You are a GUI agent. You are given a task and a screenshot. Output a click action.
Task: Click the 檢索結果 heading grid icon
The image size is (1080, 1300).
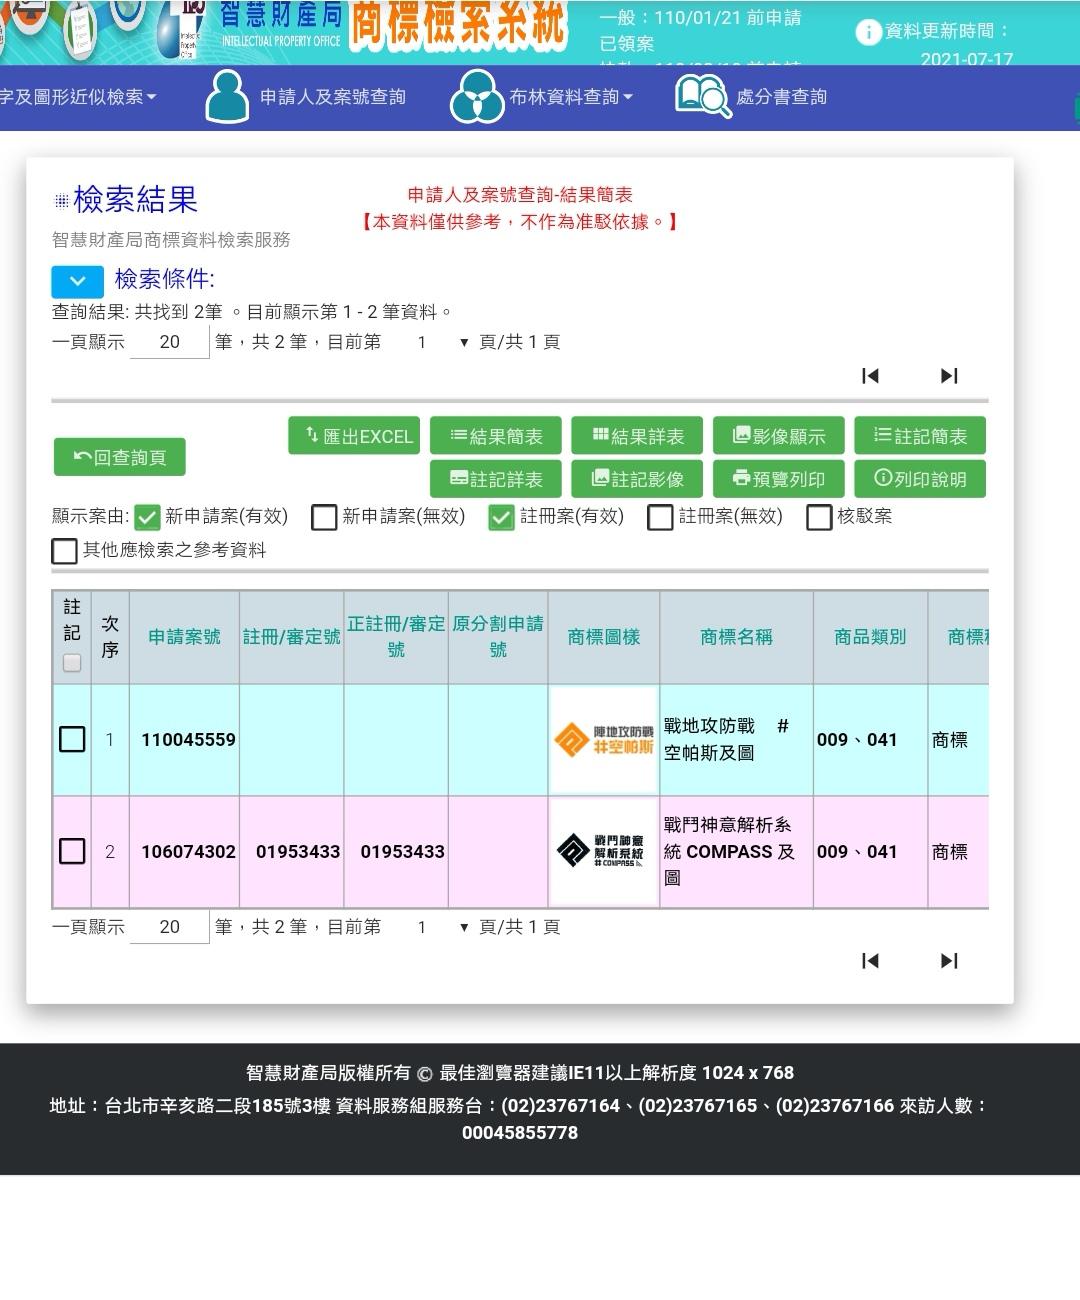(61, 201)
